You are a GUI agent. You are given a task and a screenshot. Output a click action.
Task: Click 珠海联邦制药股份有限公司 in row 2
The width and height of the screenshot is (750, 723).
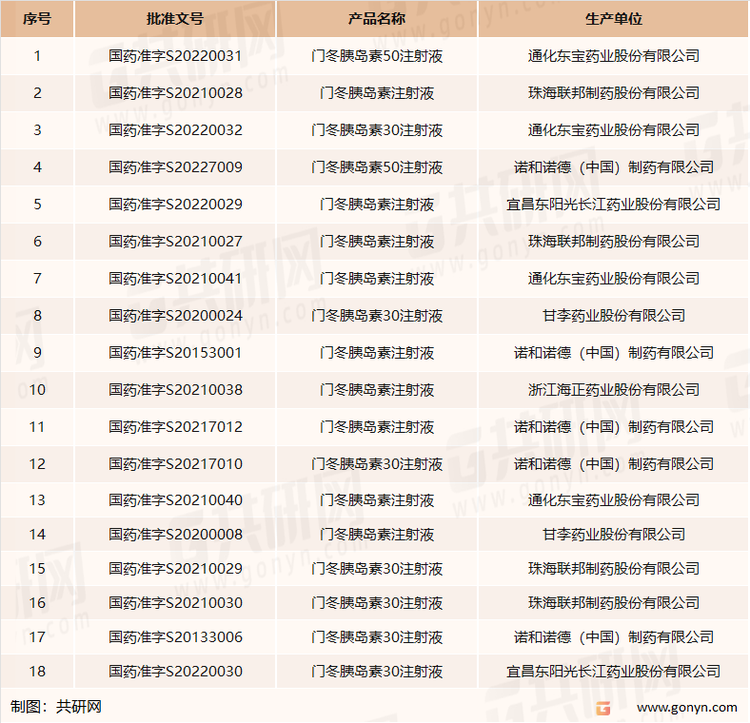coord(614,93)
